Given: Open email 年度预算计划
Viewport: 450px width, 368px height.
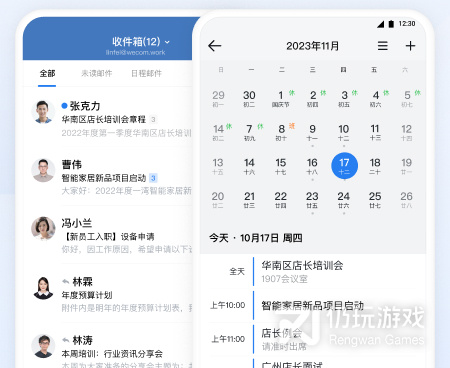Looking at the screenshot, I should [87, 295].
